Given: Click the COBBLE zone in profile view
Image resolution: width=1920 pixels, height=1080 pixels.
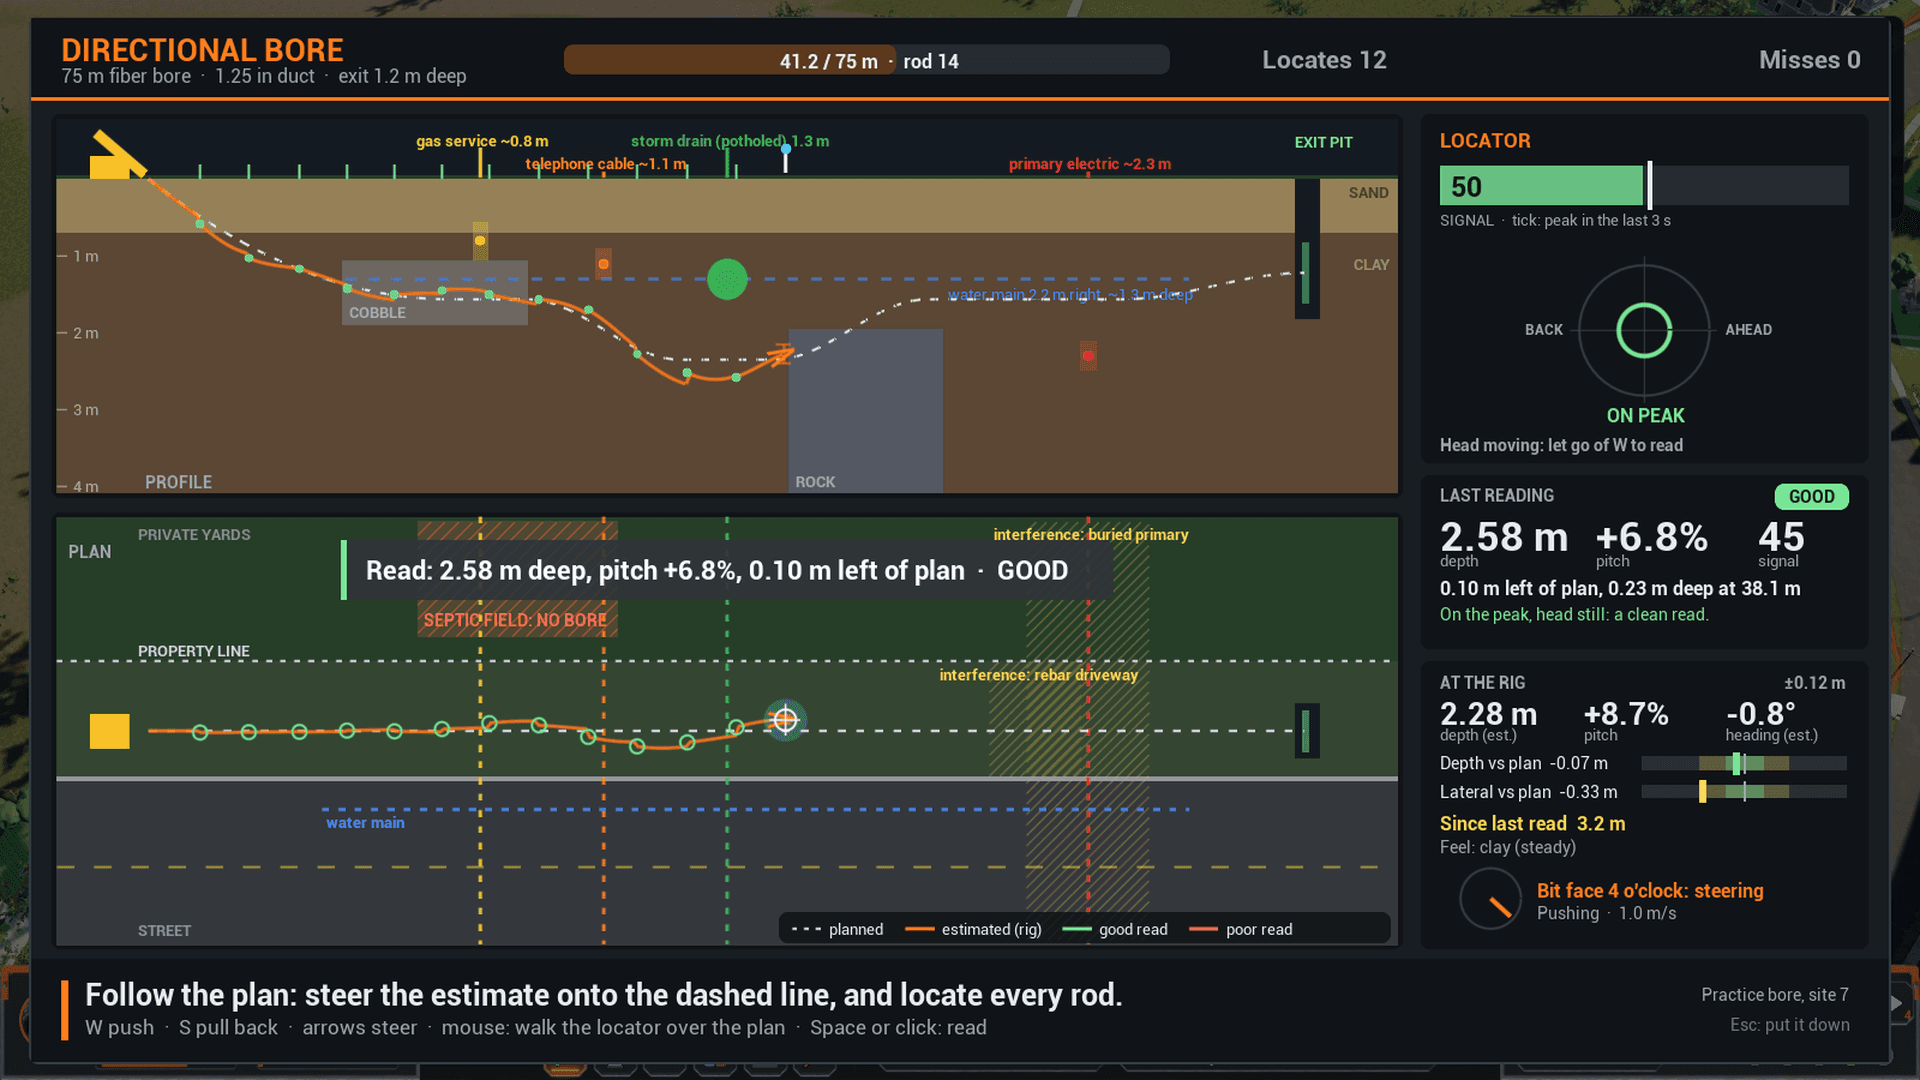Looking at the screenshot, I should (435, 292).
